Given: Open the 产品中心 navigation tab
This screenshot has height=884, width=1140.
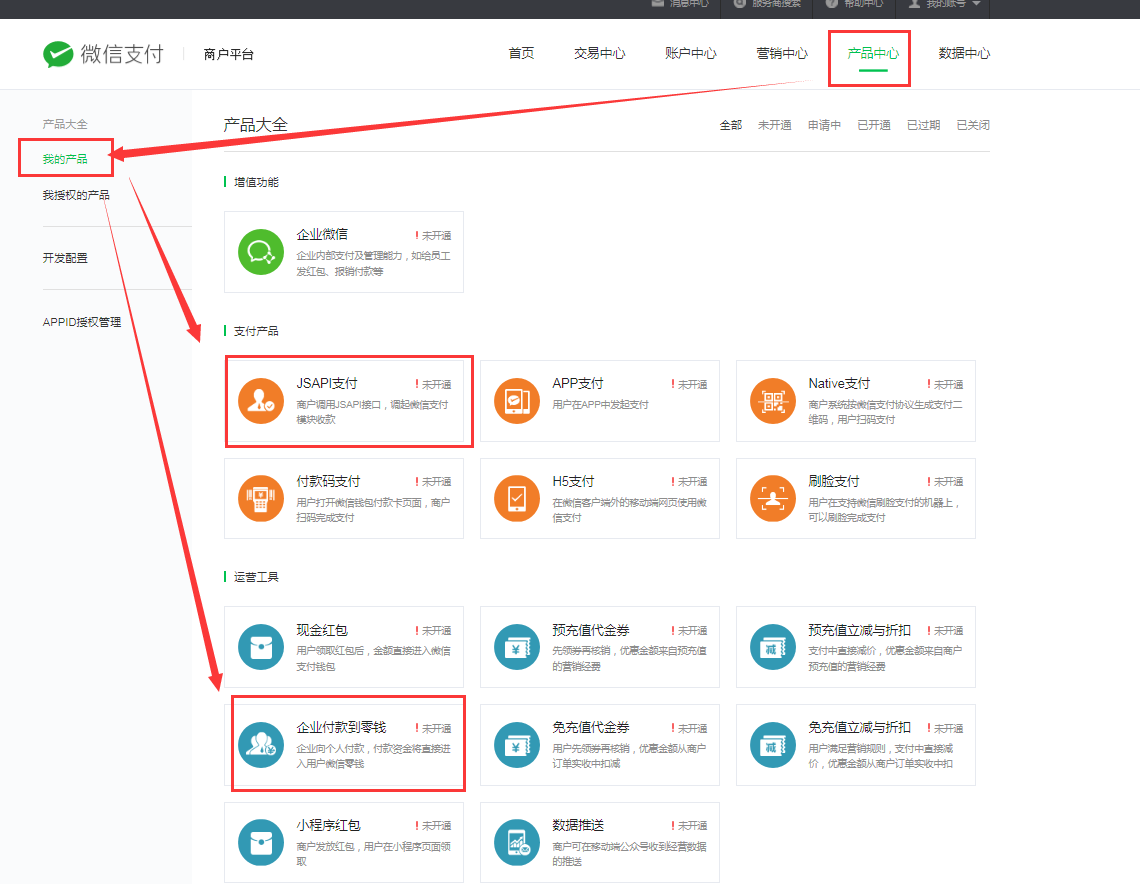Looking at the screenshot, I should pos(872,53).
